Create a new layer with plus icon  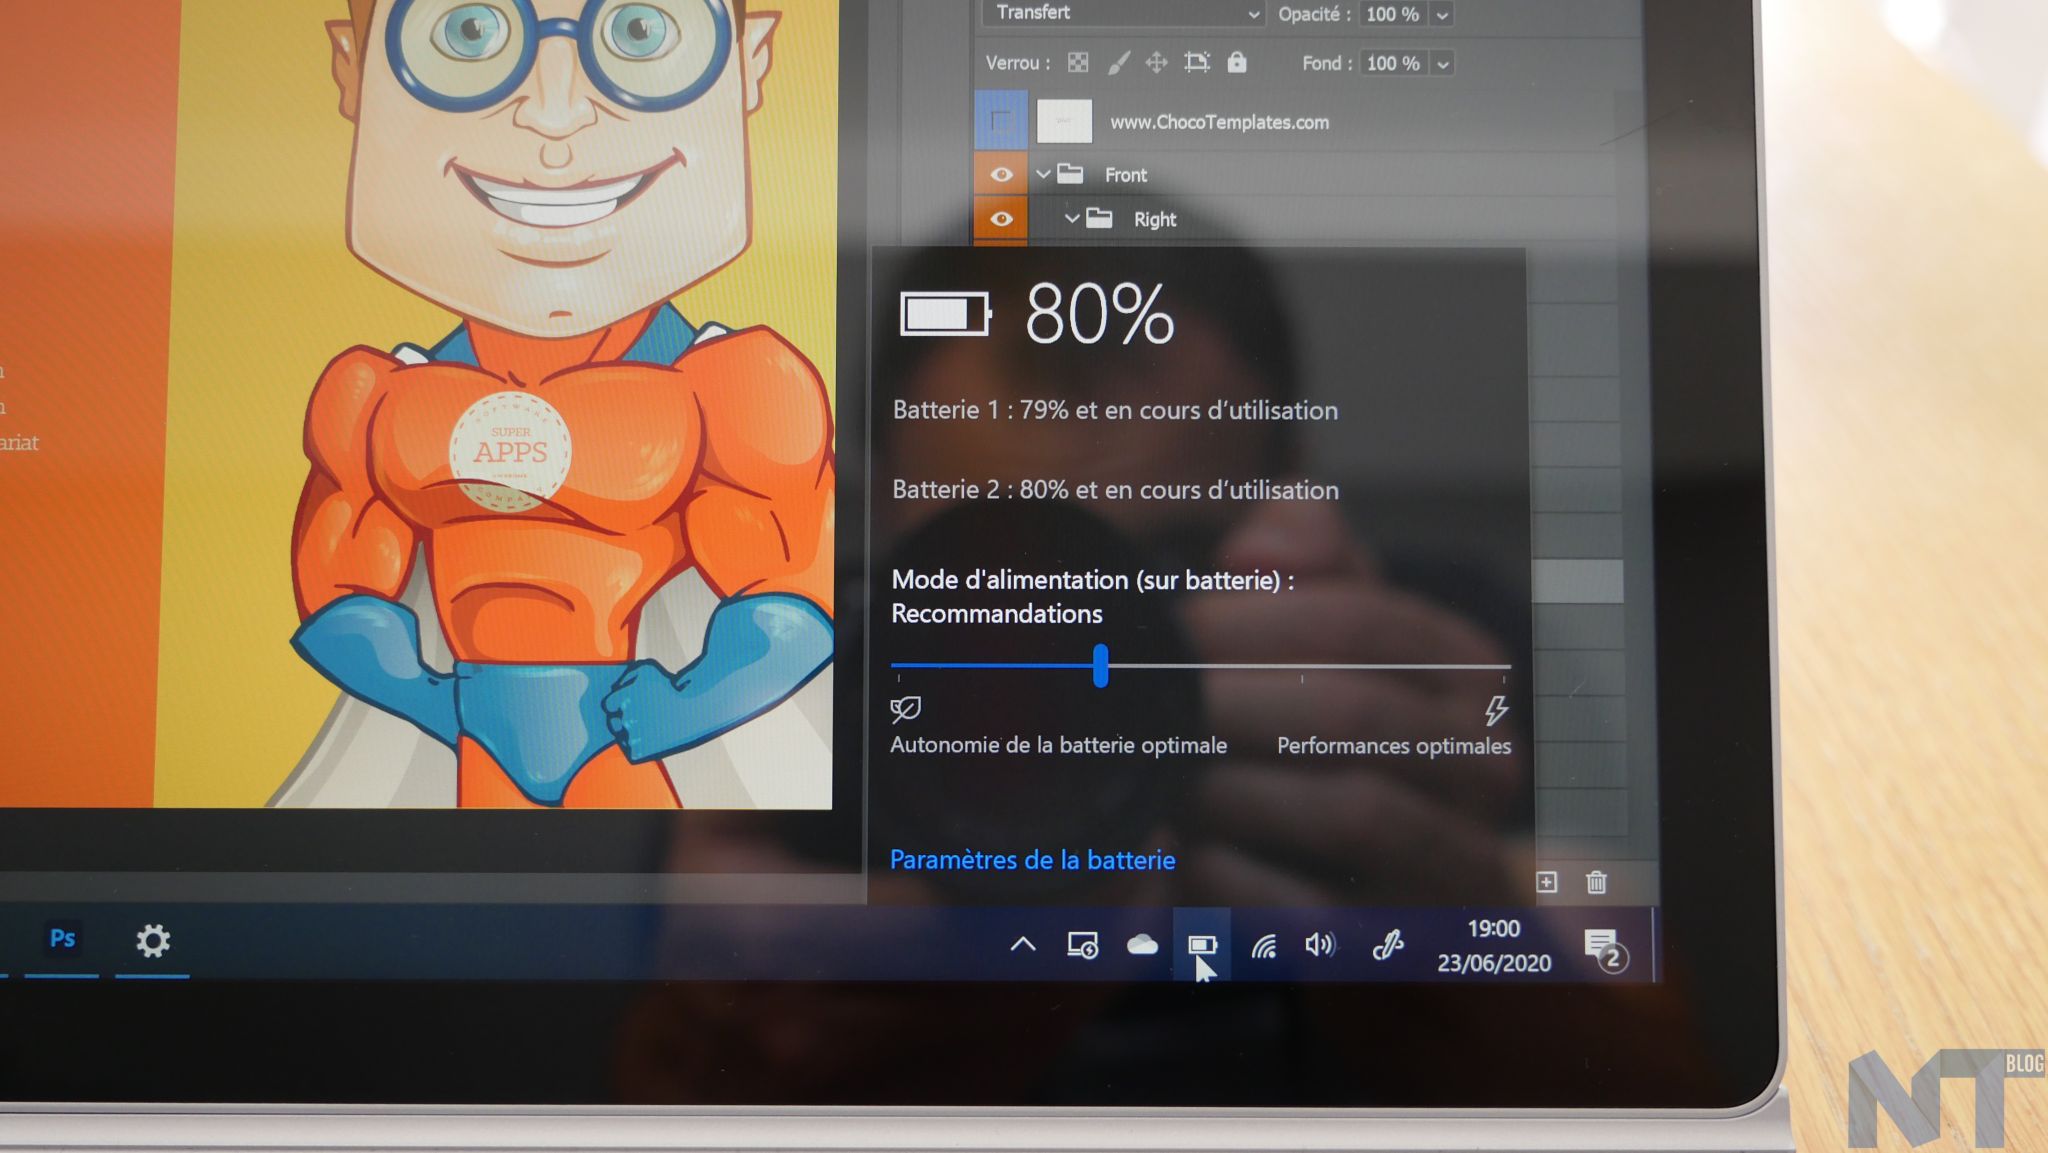pos(1546,882)
